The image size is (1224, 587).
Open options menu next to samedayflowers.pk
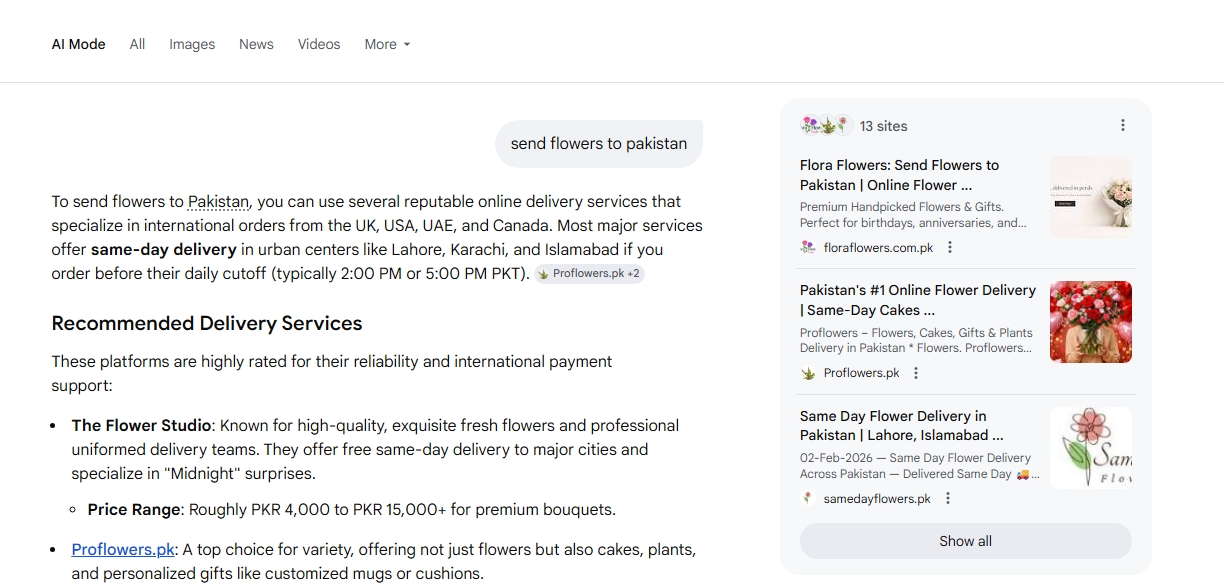tap(948, 499)
